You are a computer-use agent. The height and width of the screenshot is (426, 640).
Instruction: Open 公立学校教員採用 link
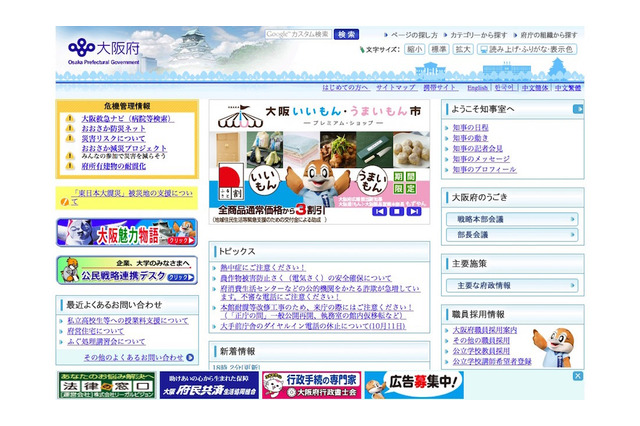point(481,351)
